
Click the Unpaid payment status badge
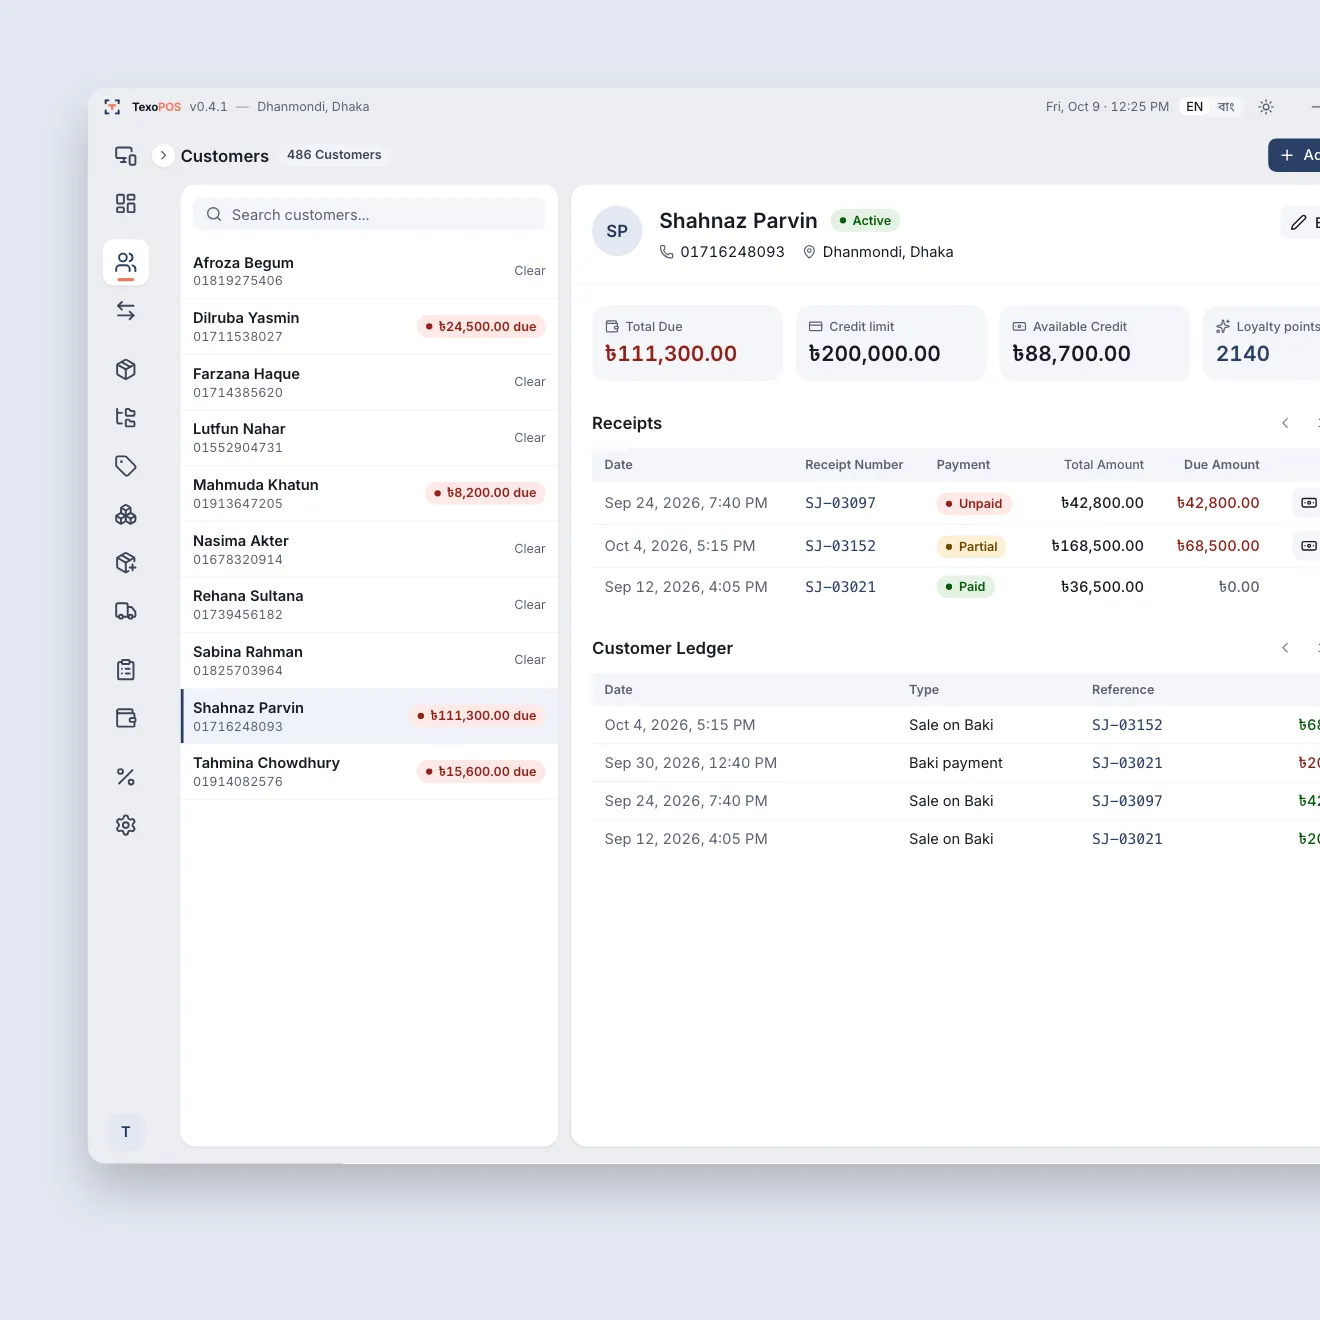(x=974, y=504)
